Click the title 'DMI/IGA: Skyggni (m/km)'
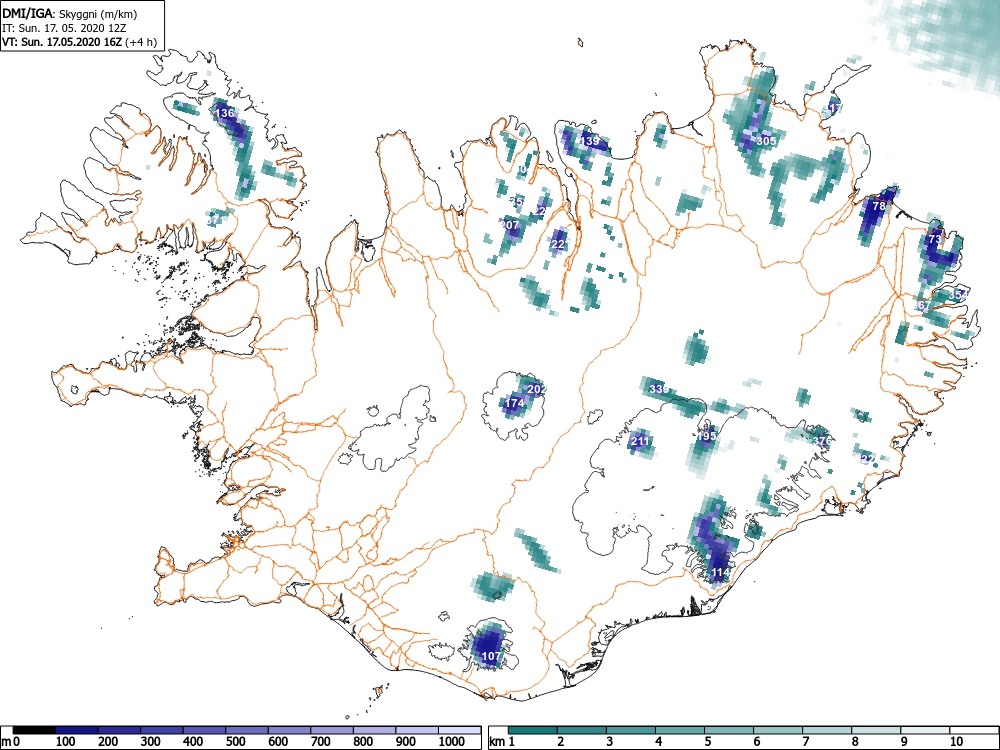Viewport: 1000px width, 750px height. pos(70,13)
